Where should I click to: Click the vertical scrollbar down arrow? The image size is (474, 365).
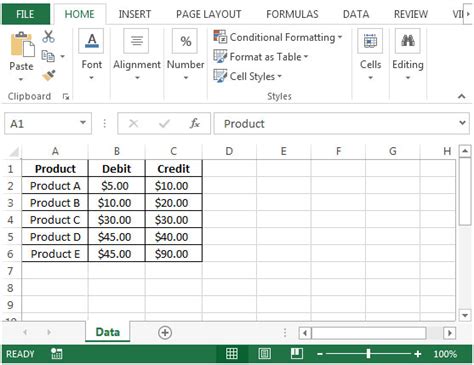pyautogui.click(x=465, y=315)
